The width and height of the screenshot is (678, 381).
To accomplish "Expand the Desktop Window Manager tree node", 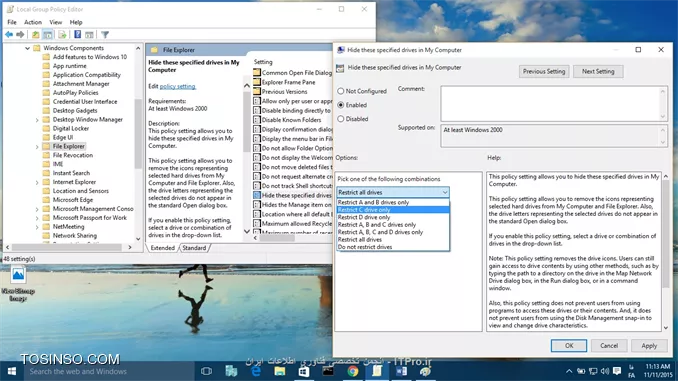I will pos(37,120).
